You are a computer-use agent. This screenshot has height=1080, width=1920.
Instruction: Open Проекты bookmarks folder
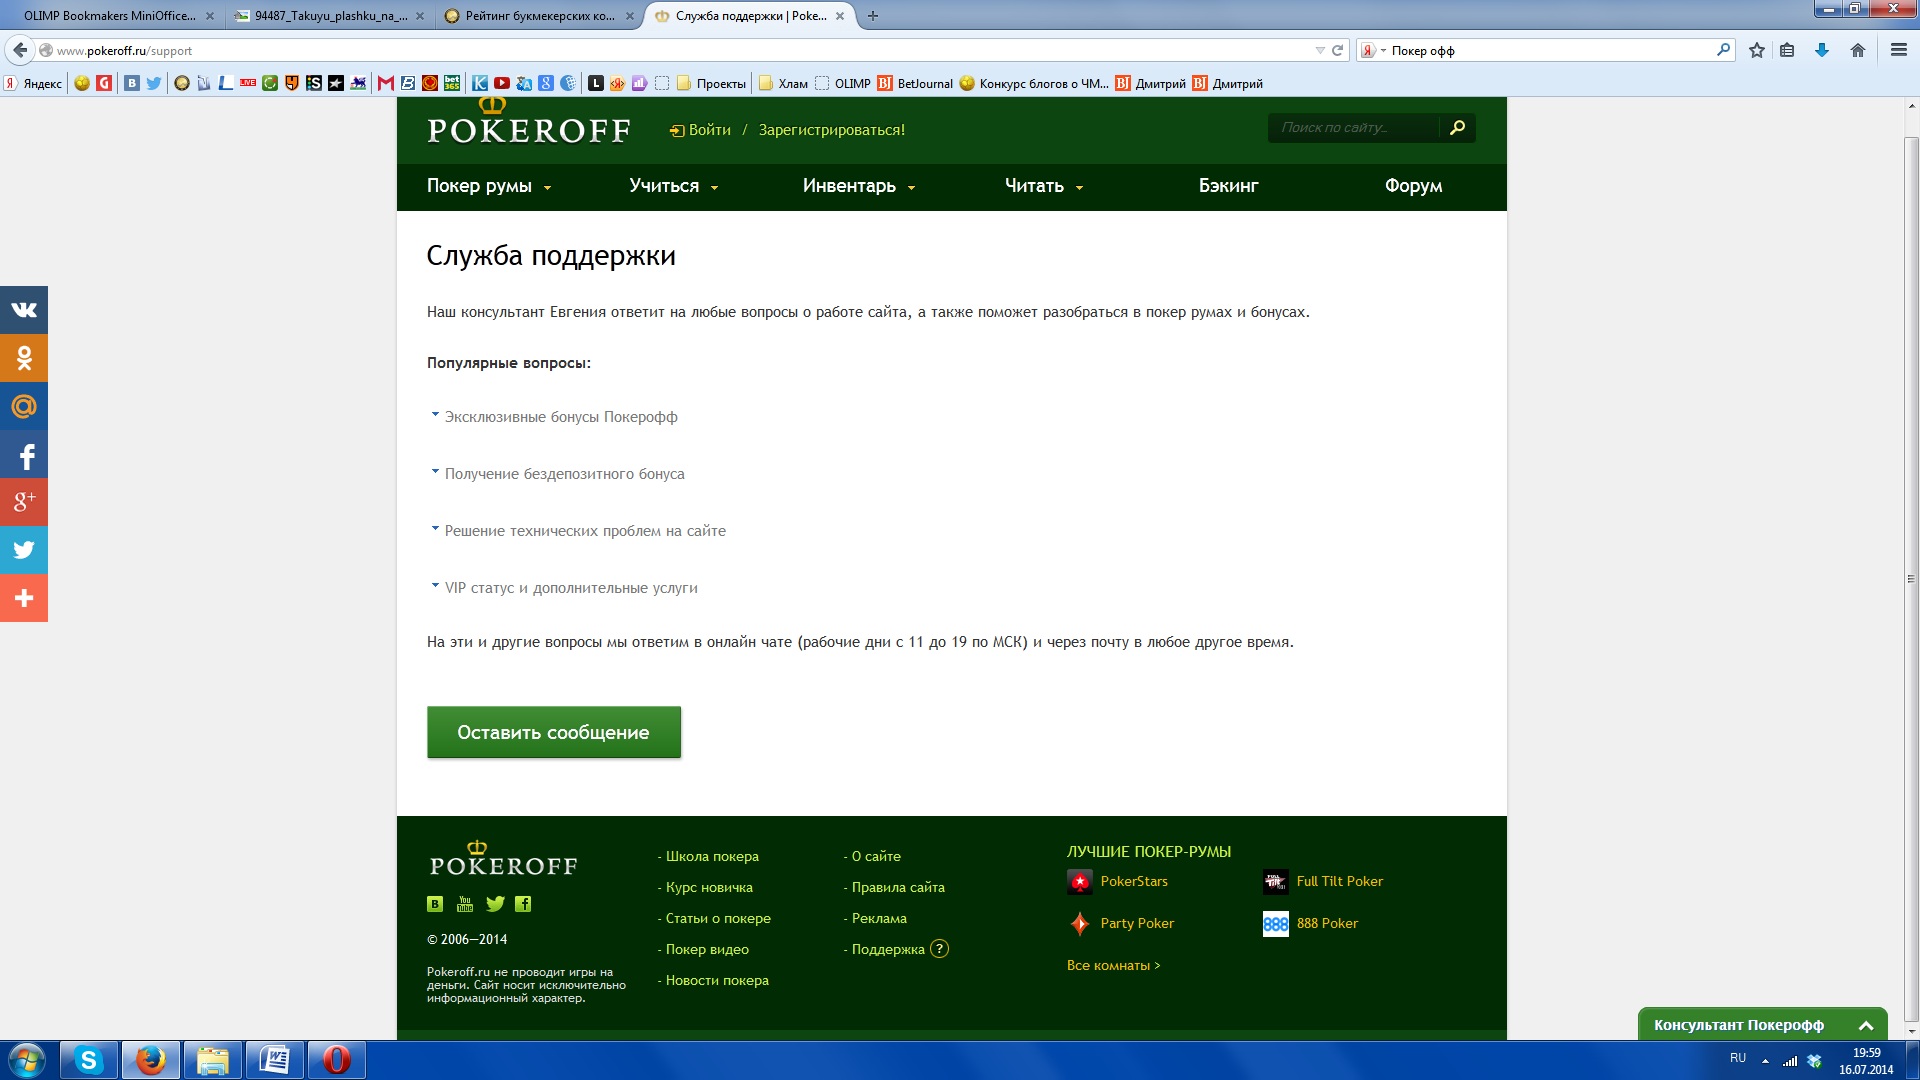click(x=711, y=84)
